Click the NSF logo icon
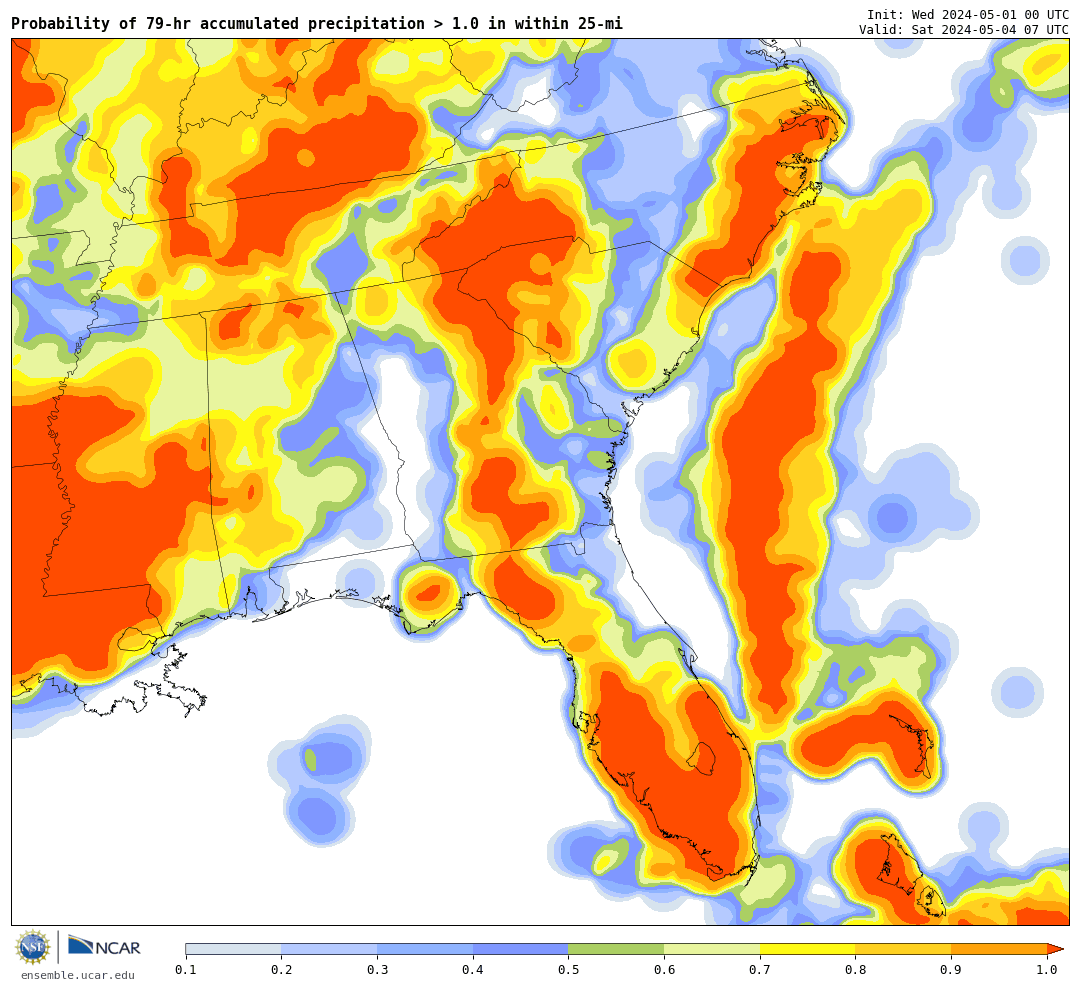The width and height of the screenshot is (1080, 988). coord(33,947)
